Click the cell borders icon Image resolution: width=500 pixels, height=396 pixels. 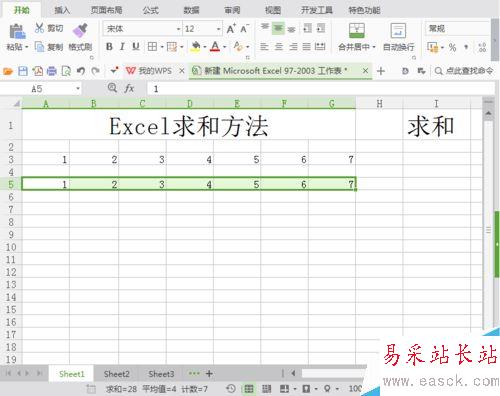(152, 47)
